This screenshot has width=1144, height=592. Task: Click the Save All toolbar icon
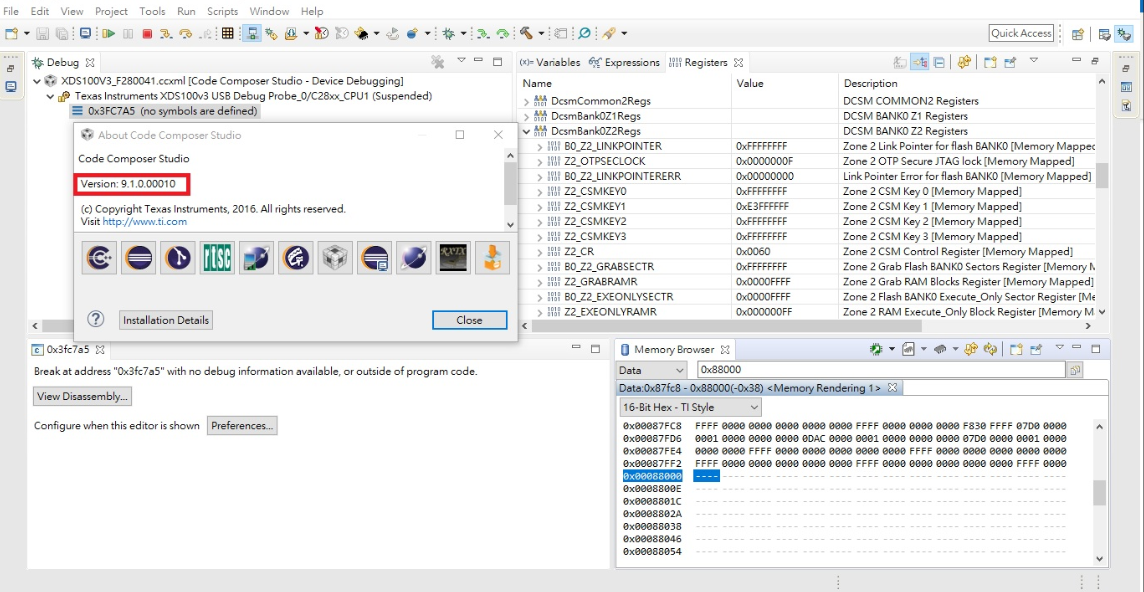coord(62,34)
